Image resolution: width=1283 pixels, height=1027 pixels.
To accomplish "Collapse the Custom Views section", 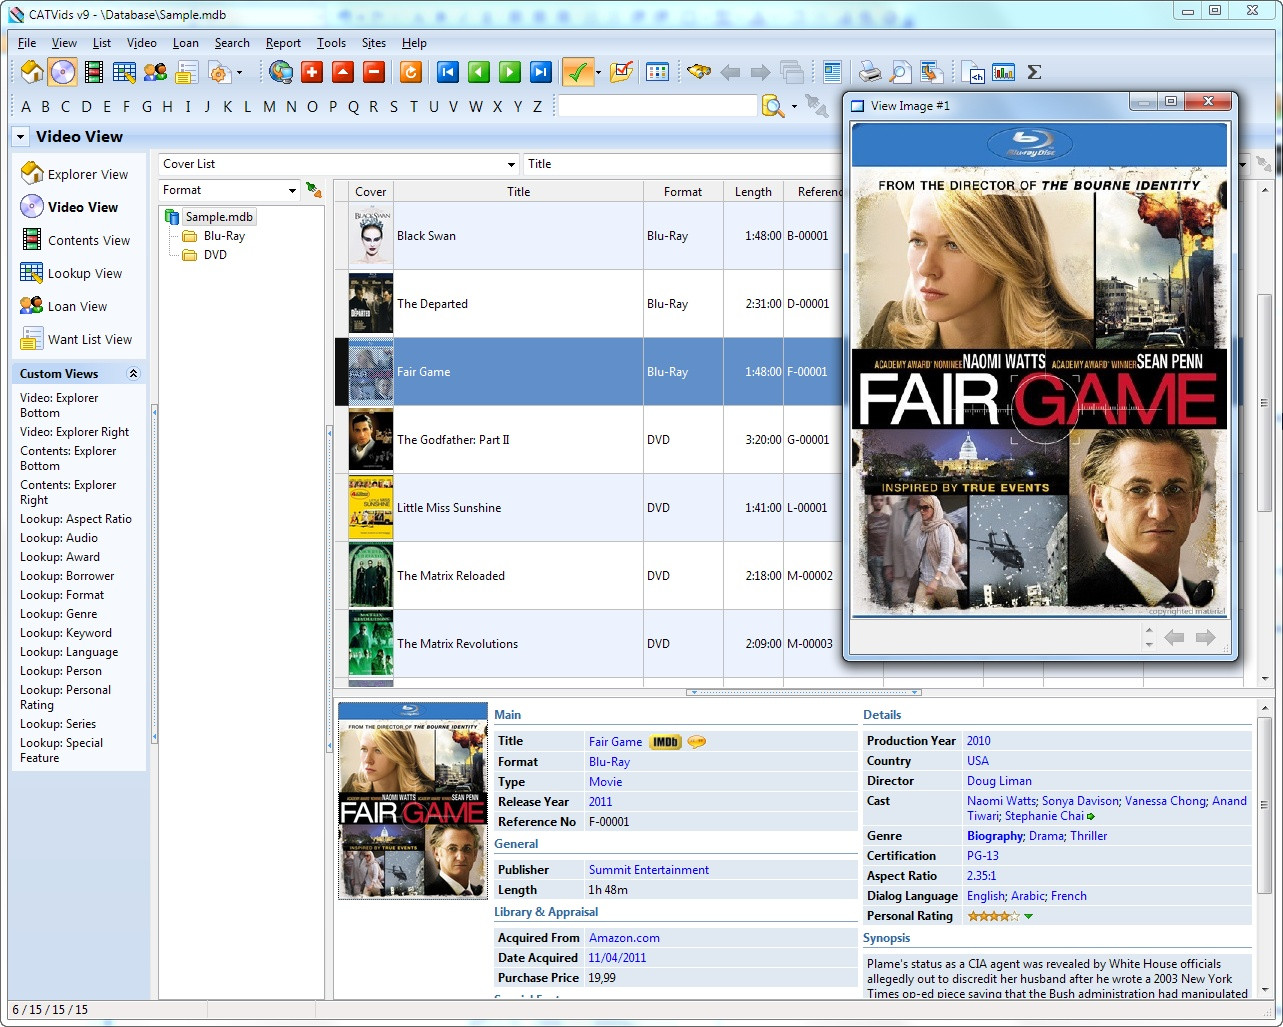I will point(133,374).
